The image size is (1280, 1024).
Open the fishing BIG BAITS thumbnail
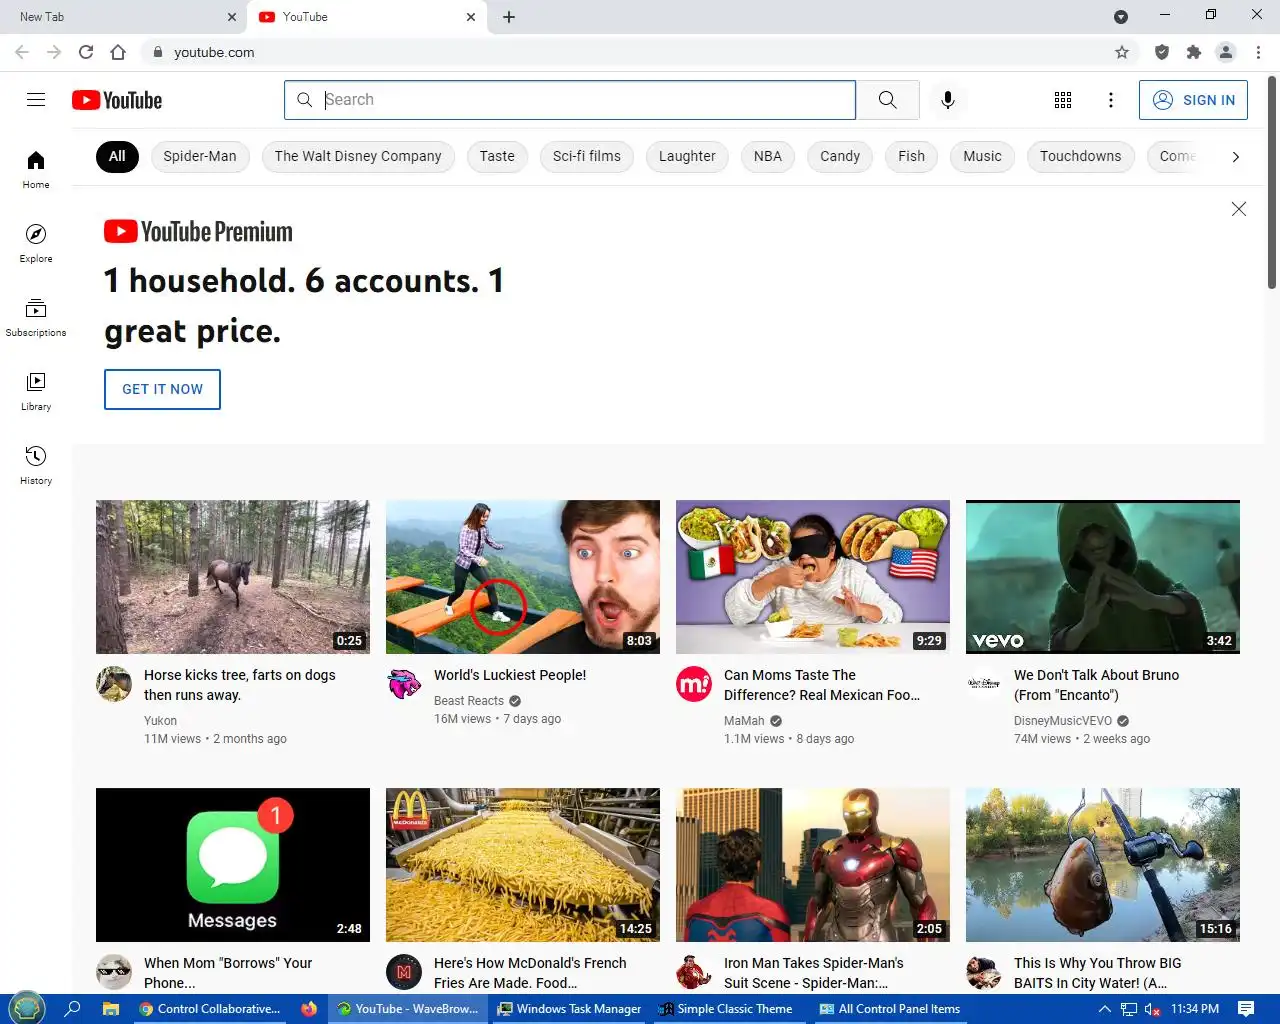point(1103,865)
